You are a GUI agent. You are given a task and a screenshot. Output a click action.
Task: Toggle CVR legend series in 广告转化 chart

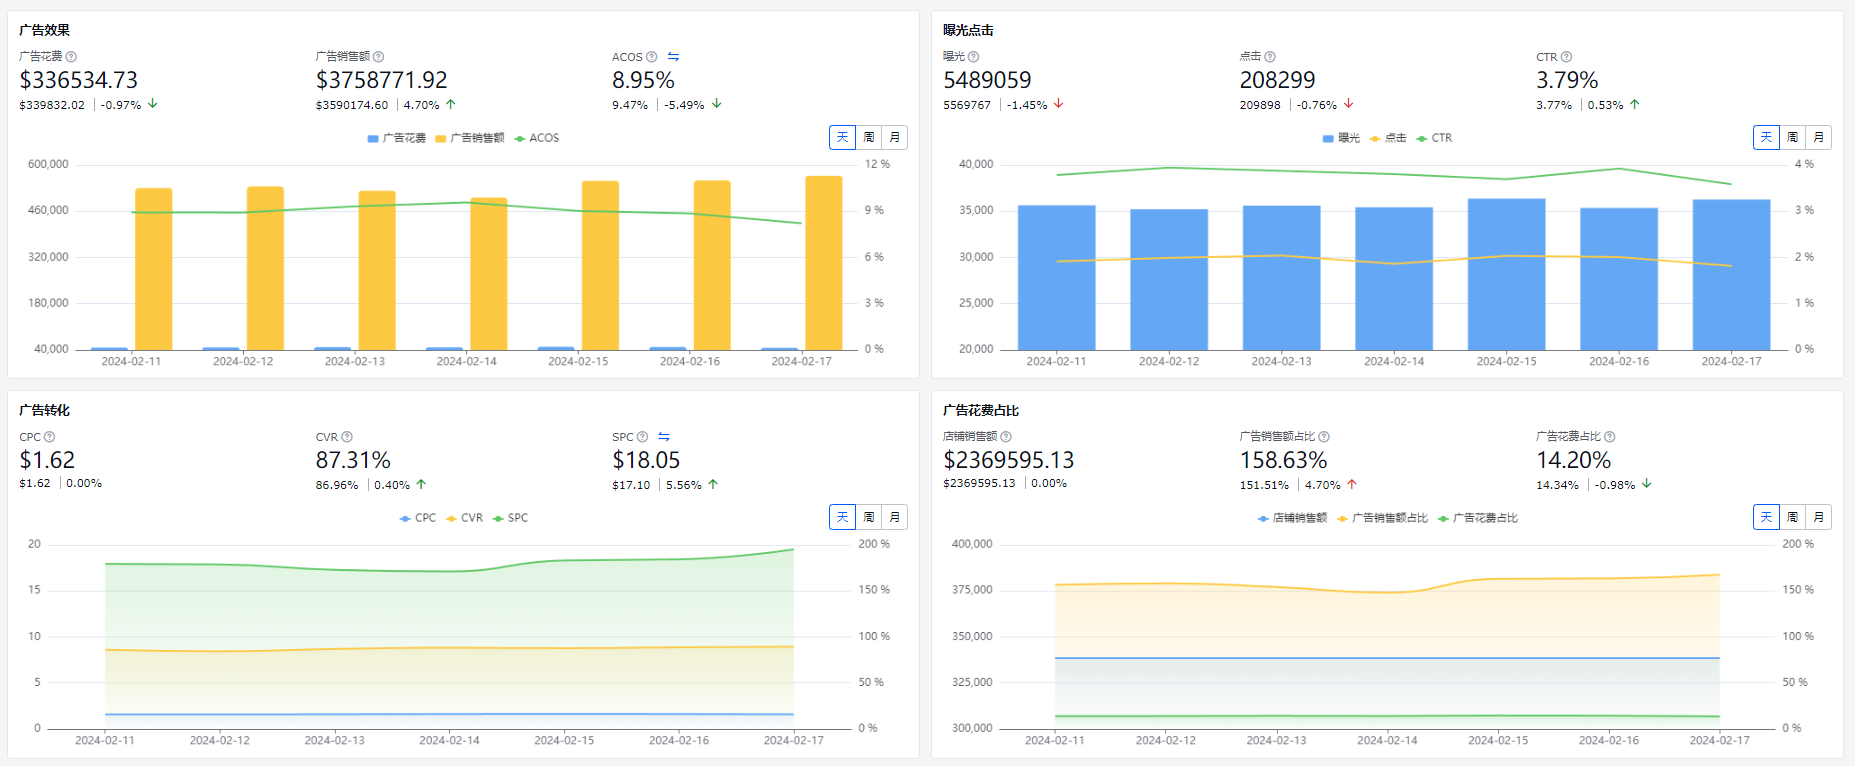click(x=465, y=518)
